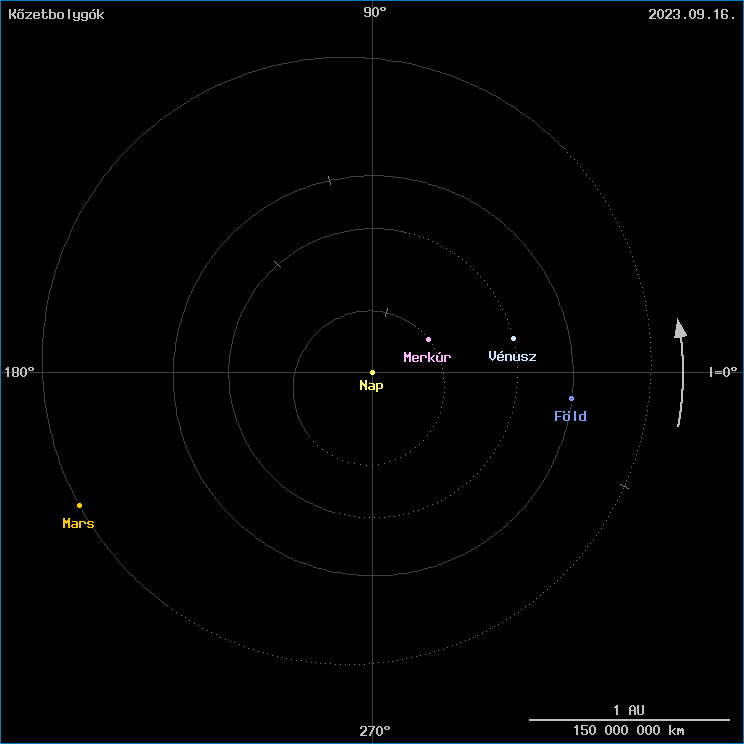
Task: Click the orbital direction arrow
Action: [x=681, y=372]
